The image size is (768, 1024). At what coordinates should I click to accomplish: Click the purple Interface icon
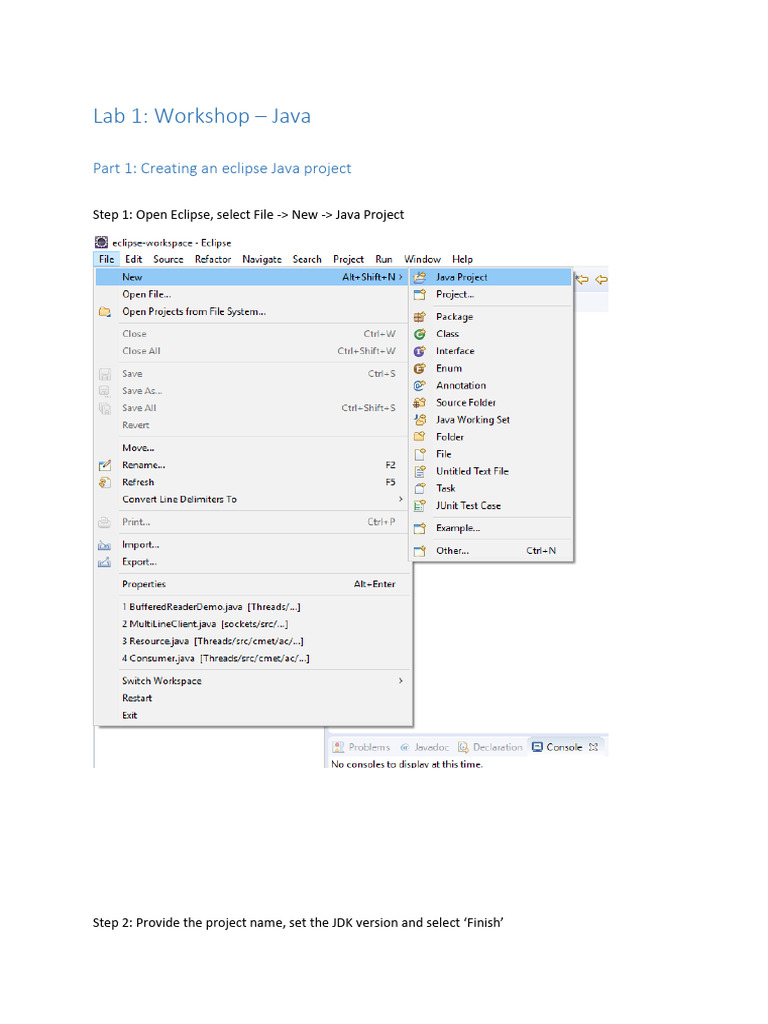click(420, 351)
